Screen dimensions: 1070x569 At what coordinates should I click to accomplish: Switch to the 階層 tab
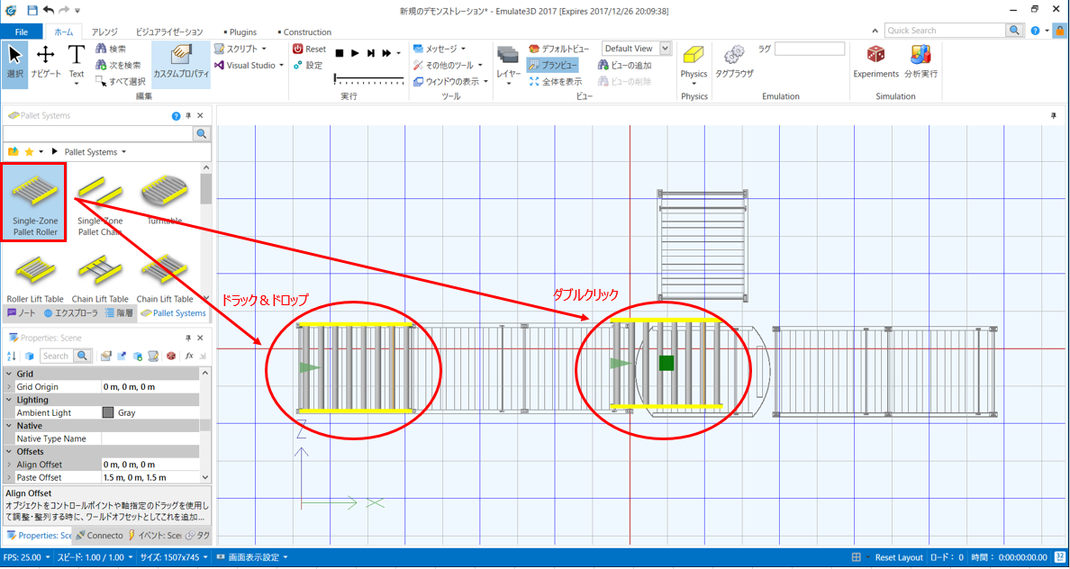click(x=120, y=313)
